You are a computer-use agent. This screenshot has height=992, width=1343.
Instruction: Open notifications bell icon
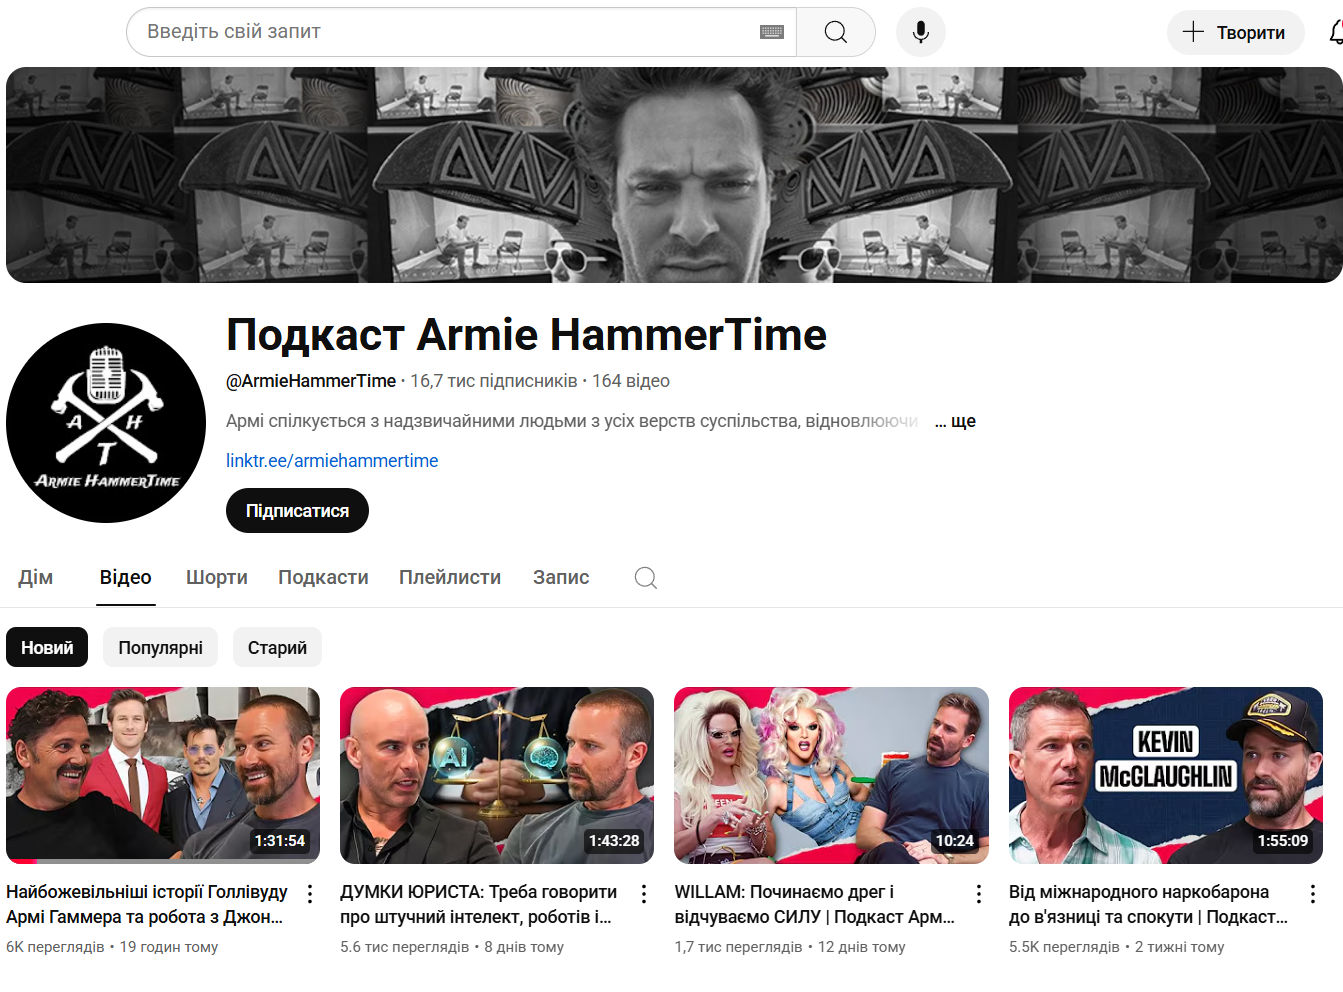[1335, 32]
